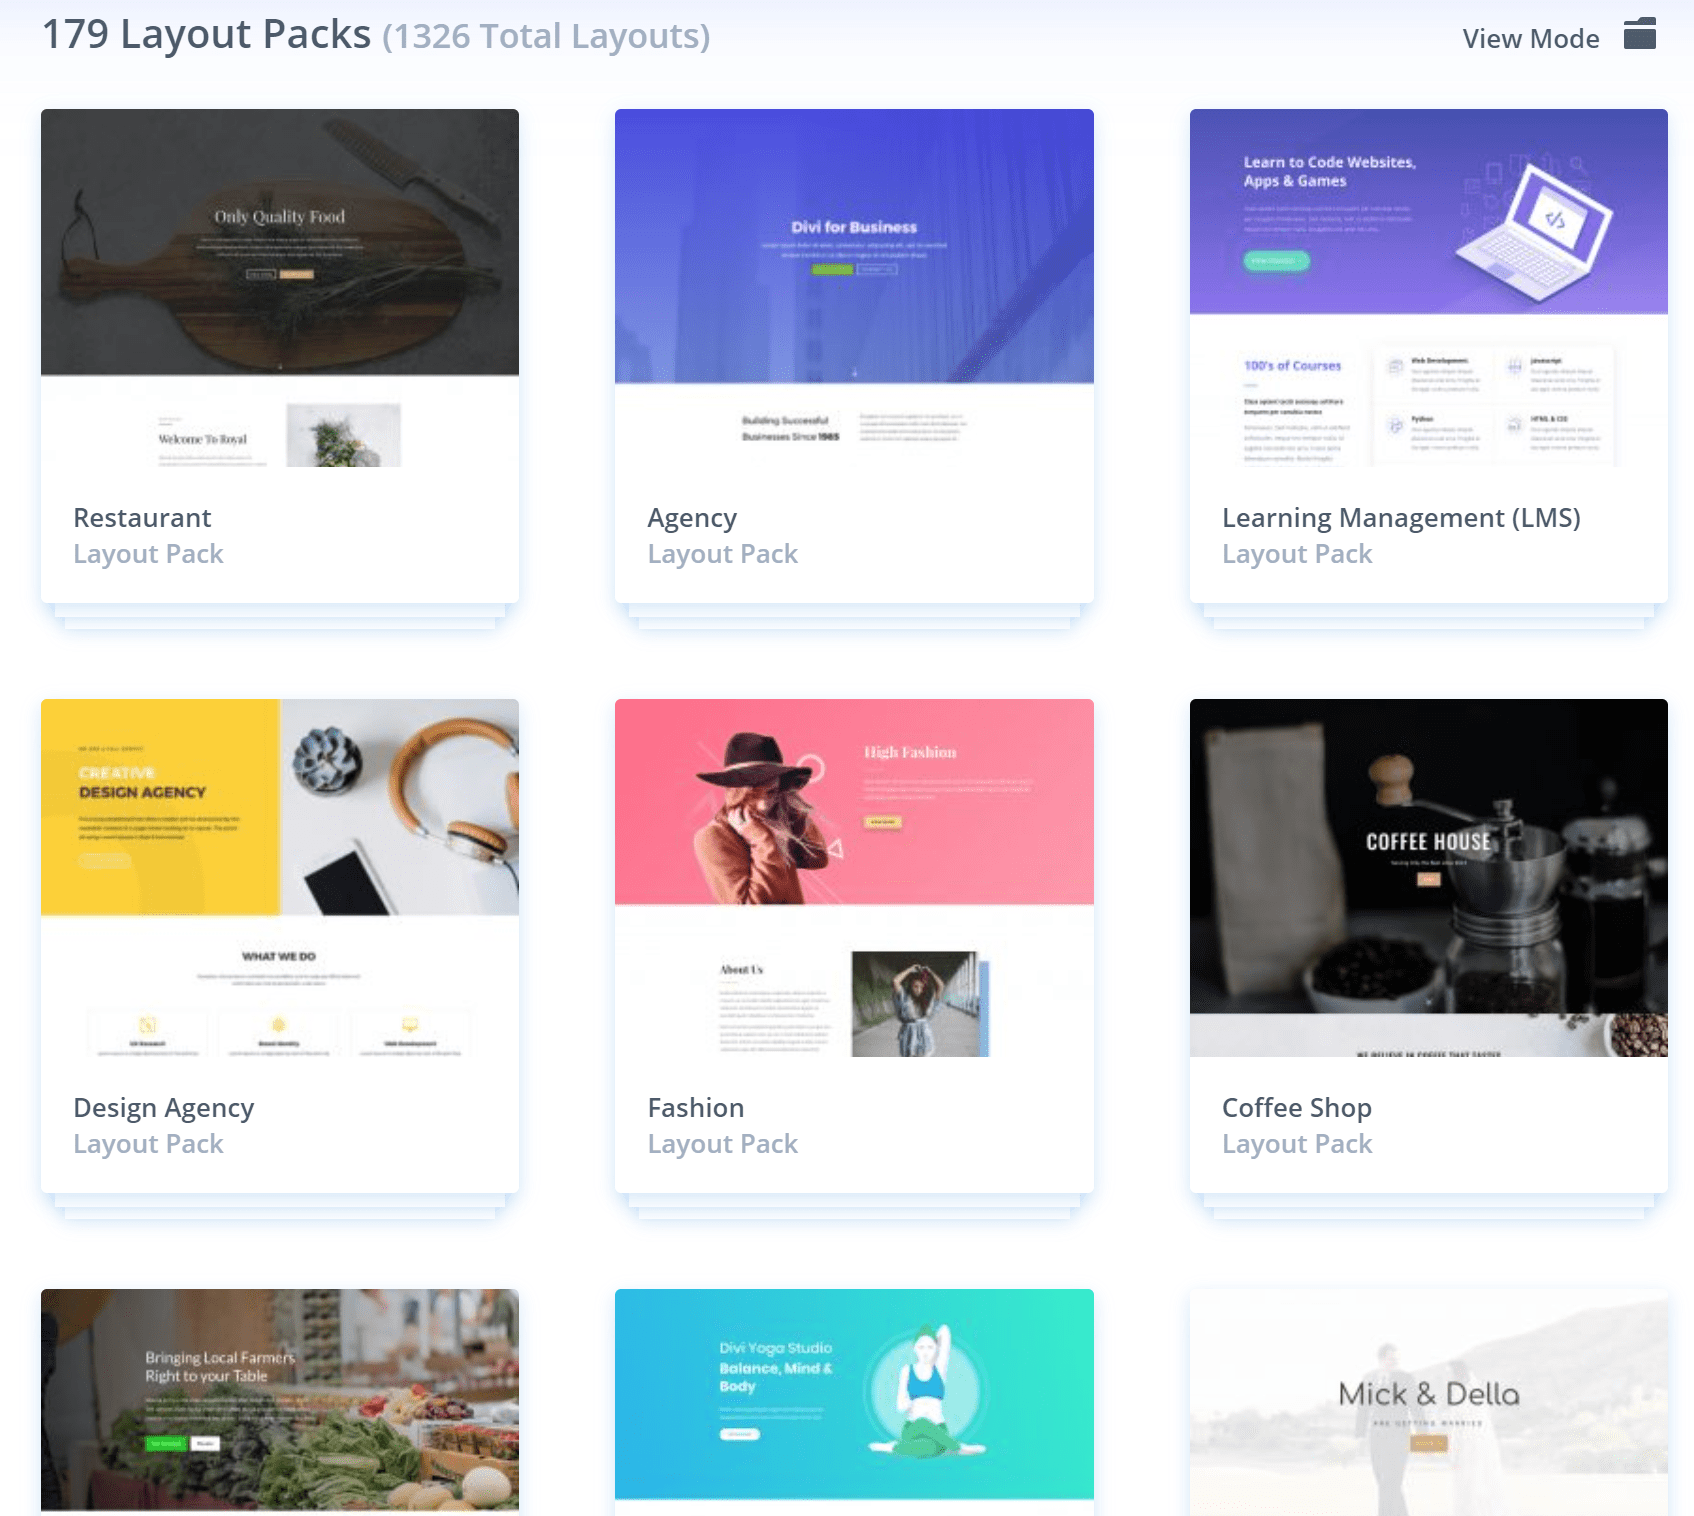The width and height of the screenshot is (1694, 1516).
Task: Select the Learning Management (LMS) preview image
Action: point(1428,290)
